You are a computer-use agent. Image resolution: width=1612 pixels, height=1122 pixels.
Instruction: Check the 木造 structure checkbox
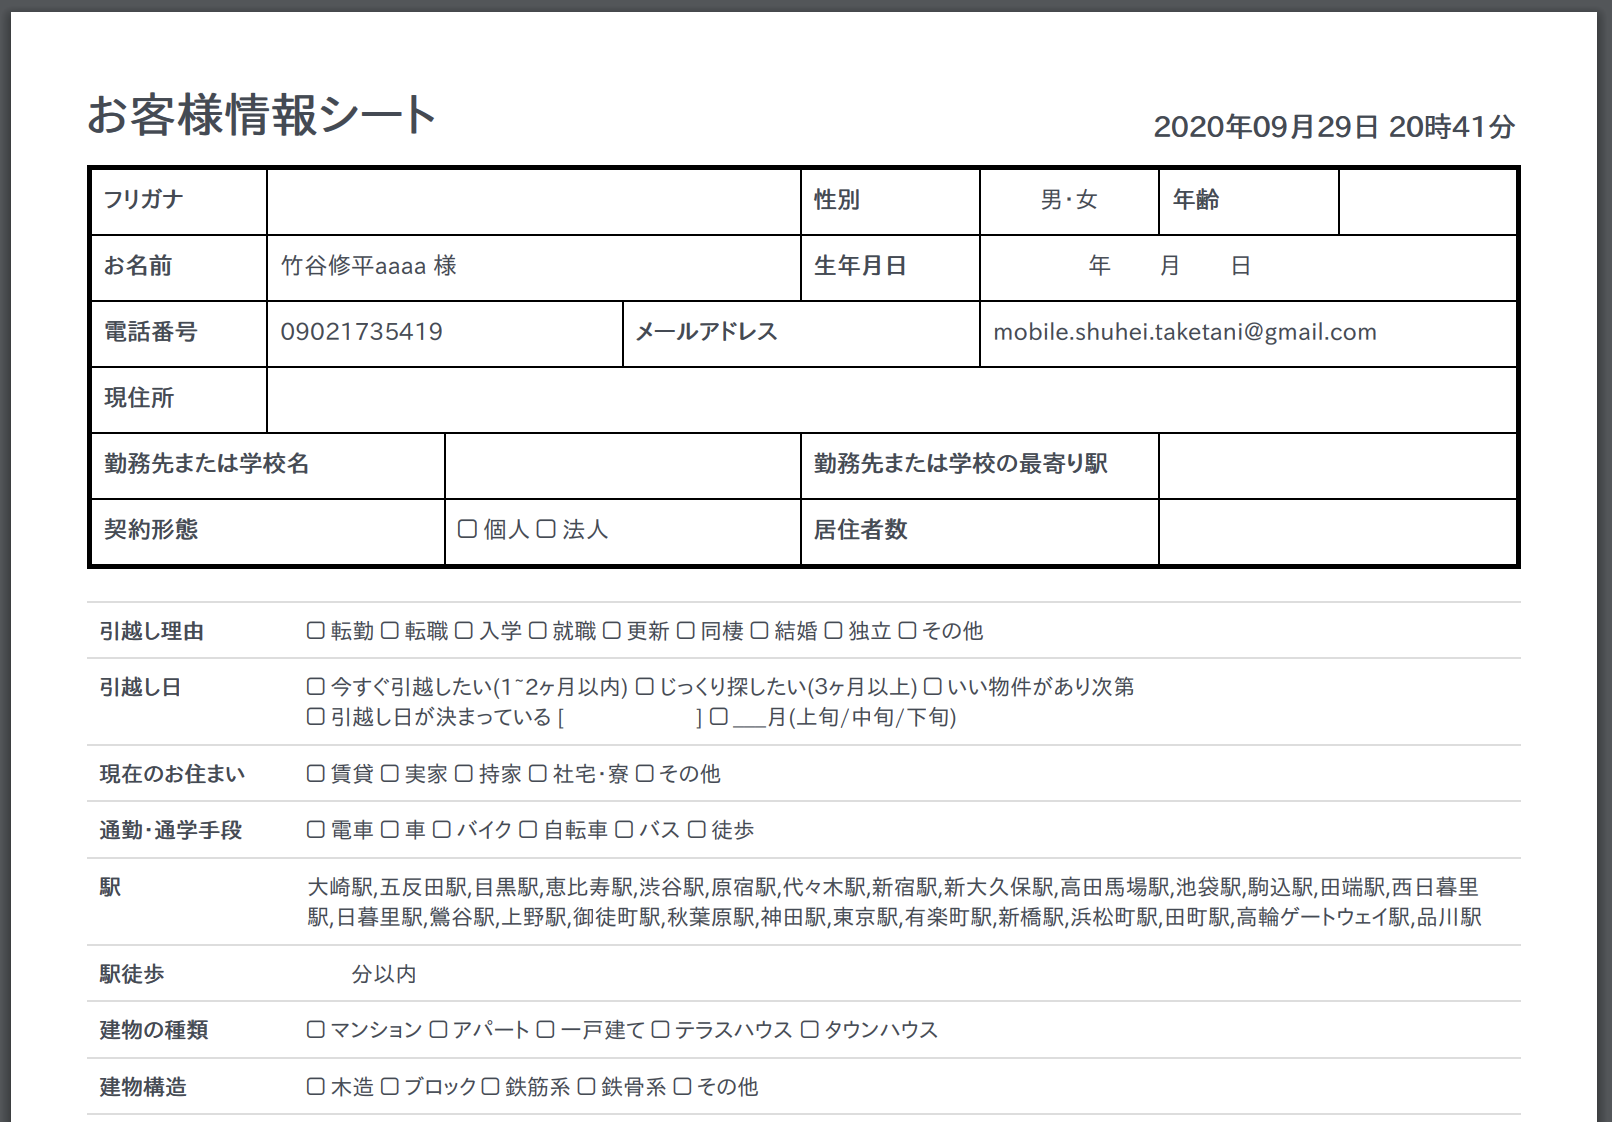tap(316, 1087)
